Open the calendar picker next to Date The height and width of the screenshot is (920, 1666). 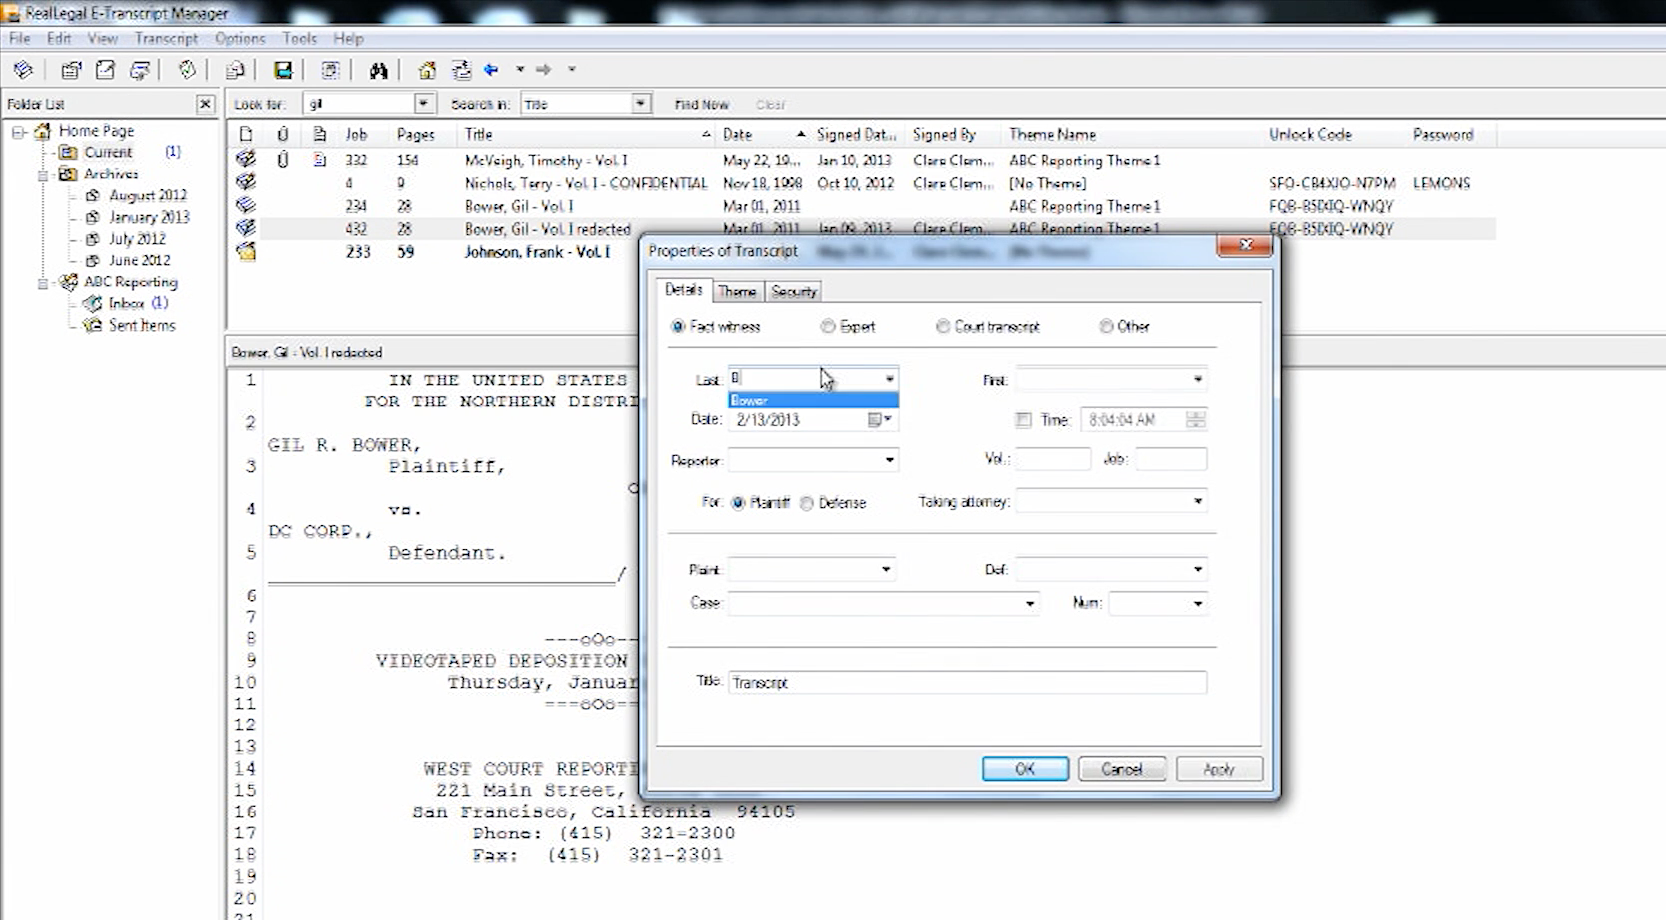pyautogui.click(x=879, y=420)
